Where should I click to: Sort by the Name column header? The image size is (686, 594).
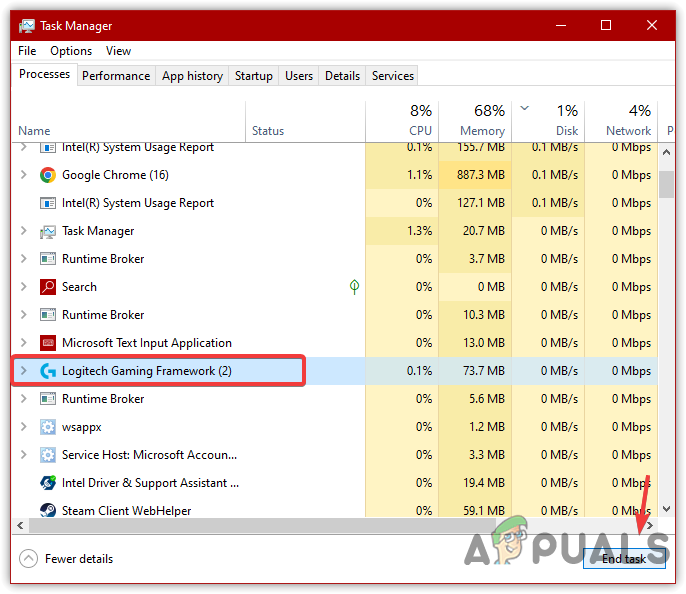tap(129, 122)
